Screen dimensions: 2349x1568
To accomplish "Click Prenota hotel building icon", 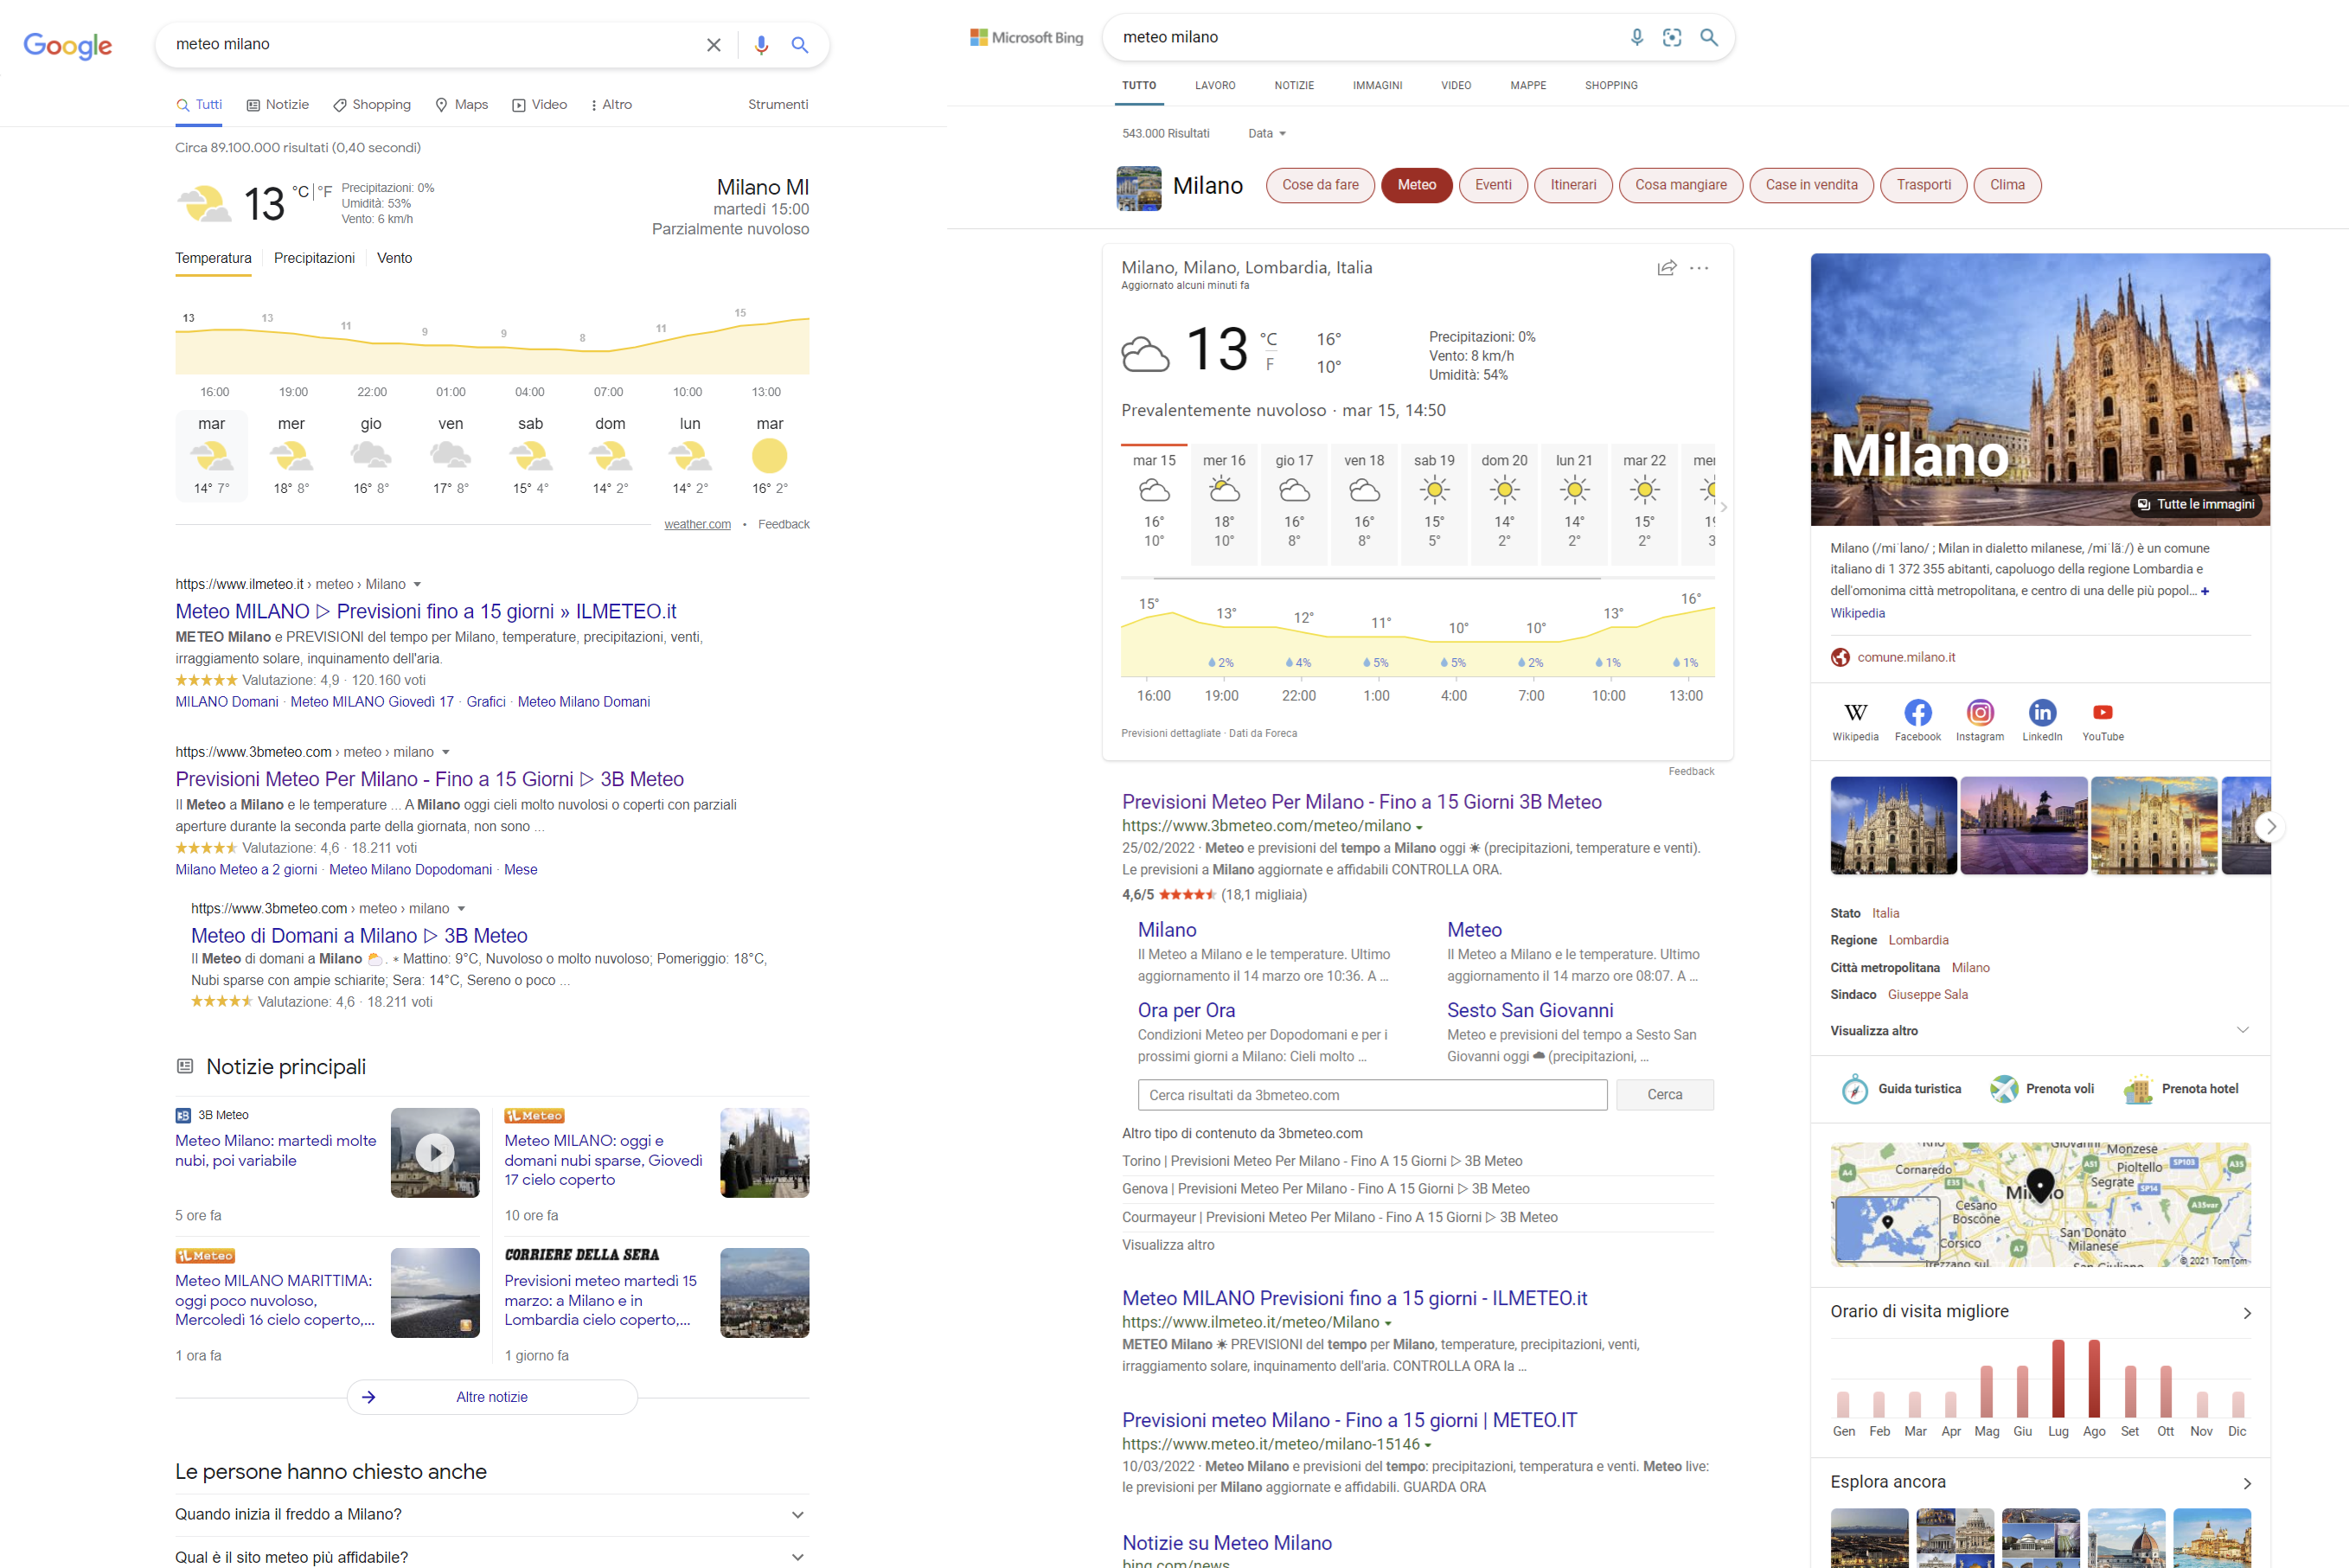I will pyautogui.click(x=2138, y=1089).
